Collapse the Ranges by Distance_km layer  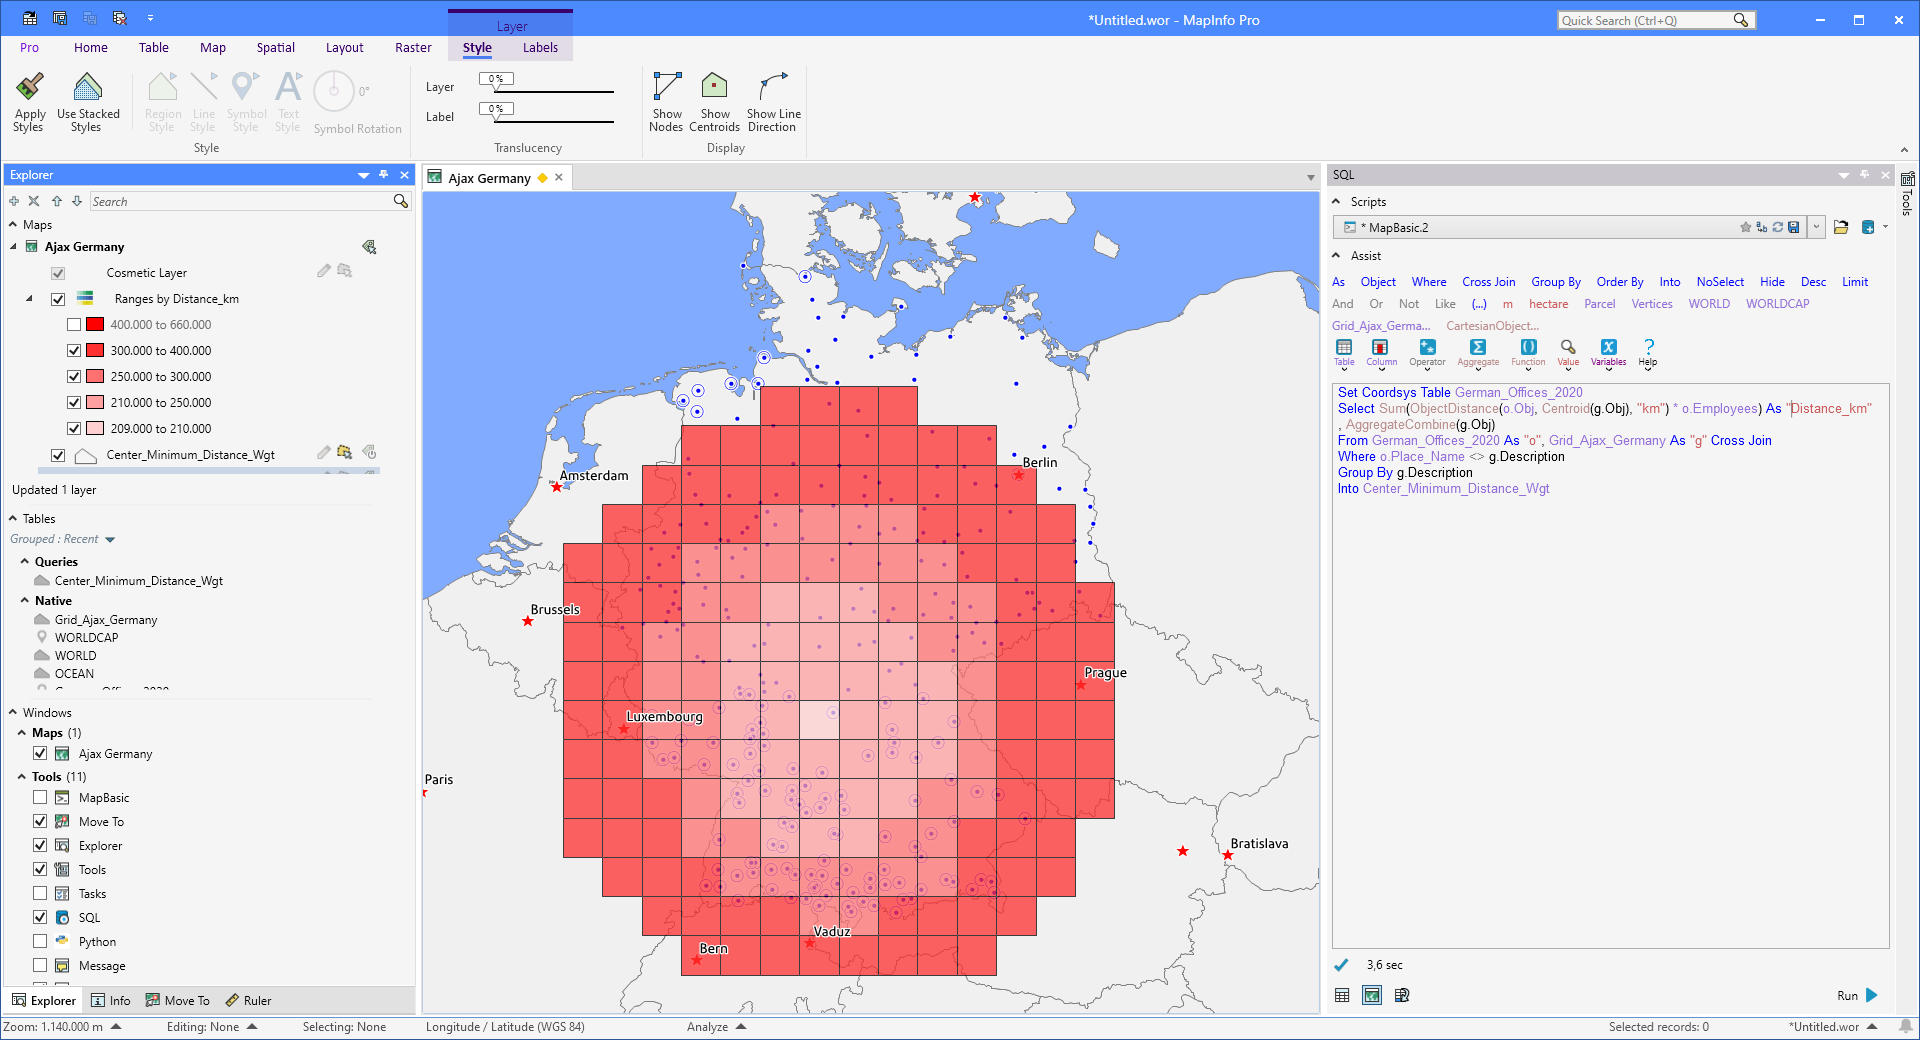(x=29, y=298)
